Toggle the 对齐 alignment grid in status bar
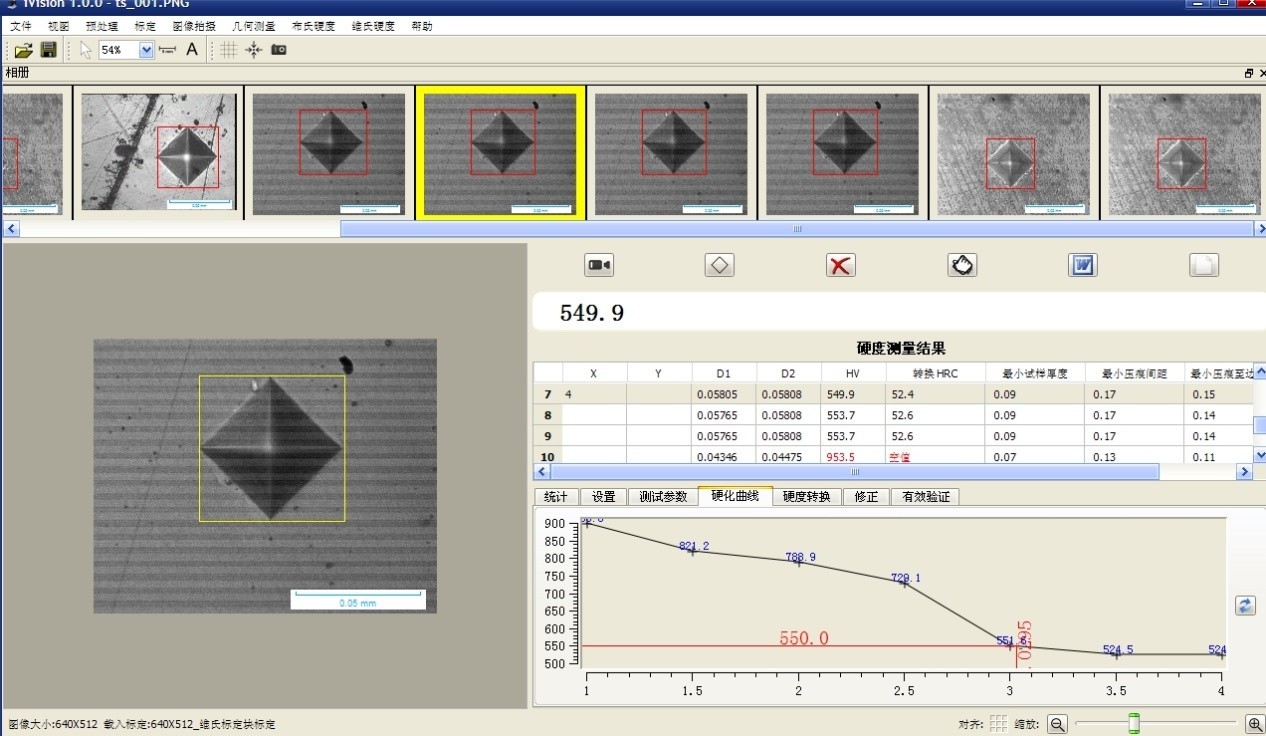This screenshot has width=1266, height=736. click(x=998, y=724)
